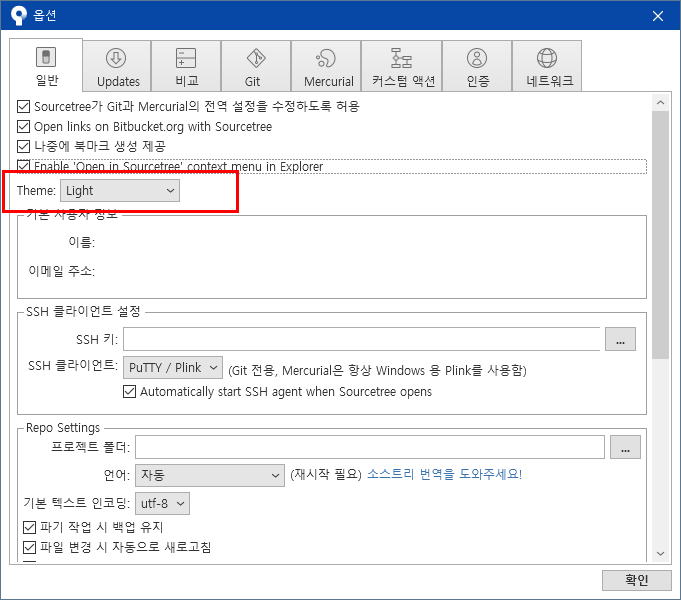The image size is (681, 600).
Task: Click the 네트워크 globe icon
Action: [547, 58]
